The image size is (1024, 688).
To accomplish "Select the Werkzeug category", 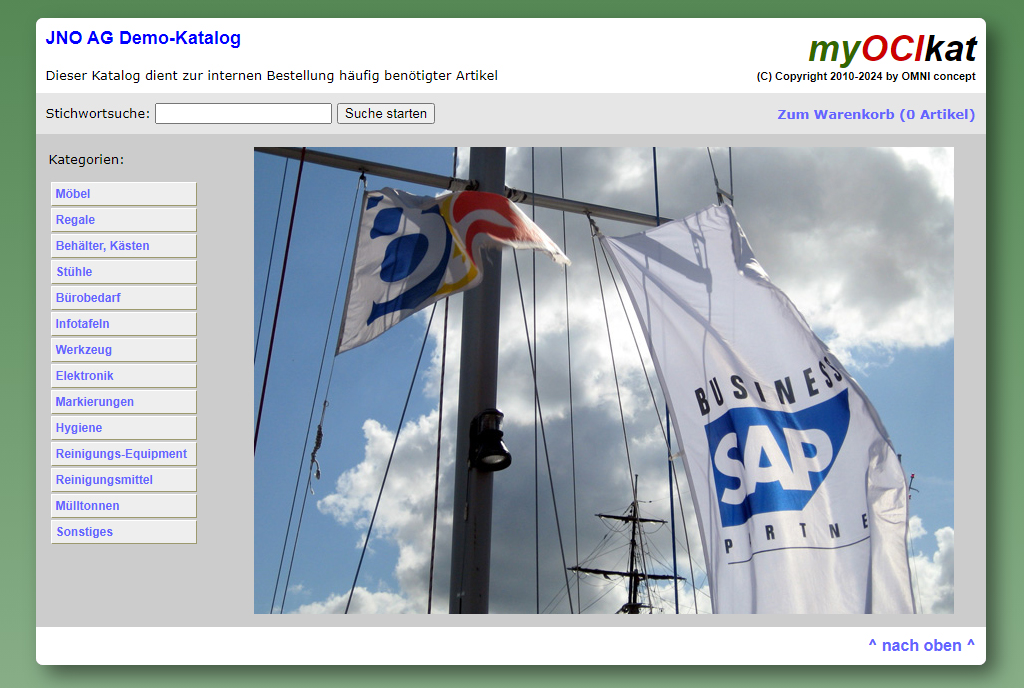I will [123, 350].
